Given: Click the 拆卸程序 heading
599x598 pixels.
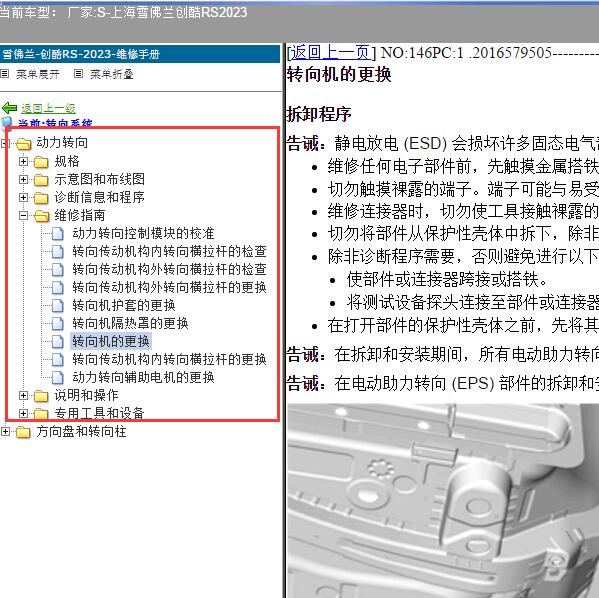Looking at the screenshot, I should click(x=319, y=114).
